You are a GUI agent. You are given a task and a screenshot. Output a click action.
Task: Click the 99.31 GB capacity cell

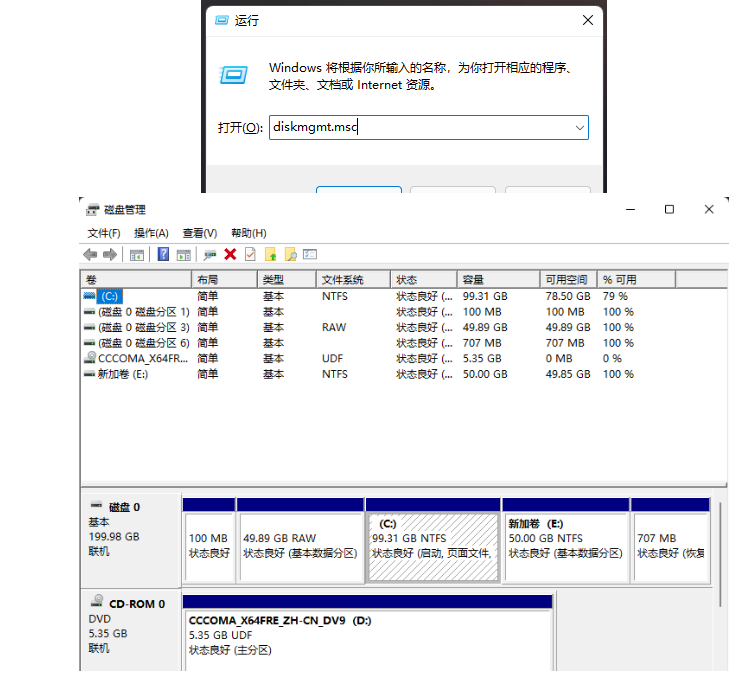(x=485, y=296)
